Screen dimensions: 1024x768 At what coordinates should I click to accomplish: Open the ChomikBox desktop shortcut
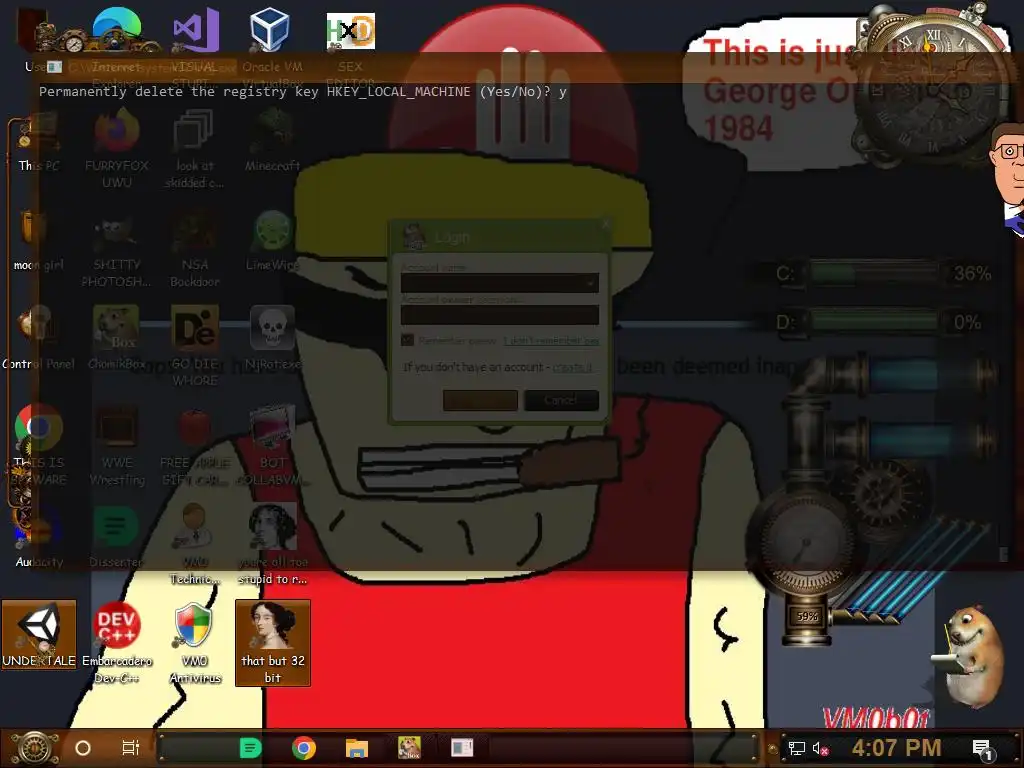pyautogui.click(x=116, y=327)
